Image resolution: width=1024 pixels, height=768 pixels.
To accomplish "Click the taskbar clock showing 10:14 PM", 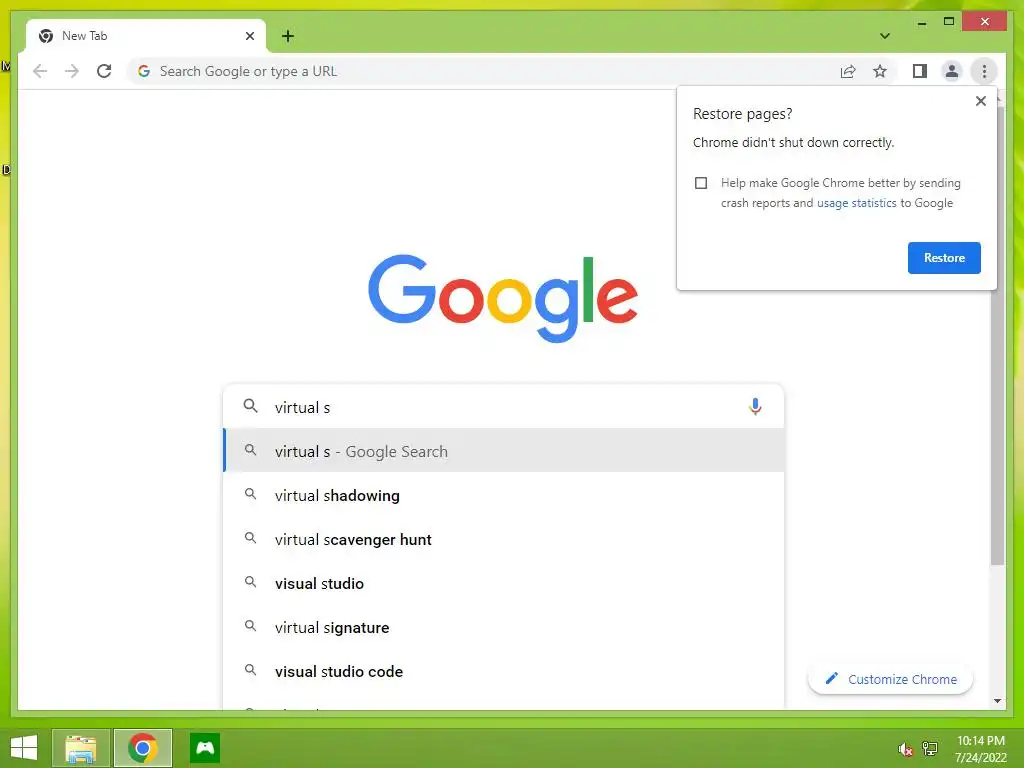I will [981, 749].
